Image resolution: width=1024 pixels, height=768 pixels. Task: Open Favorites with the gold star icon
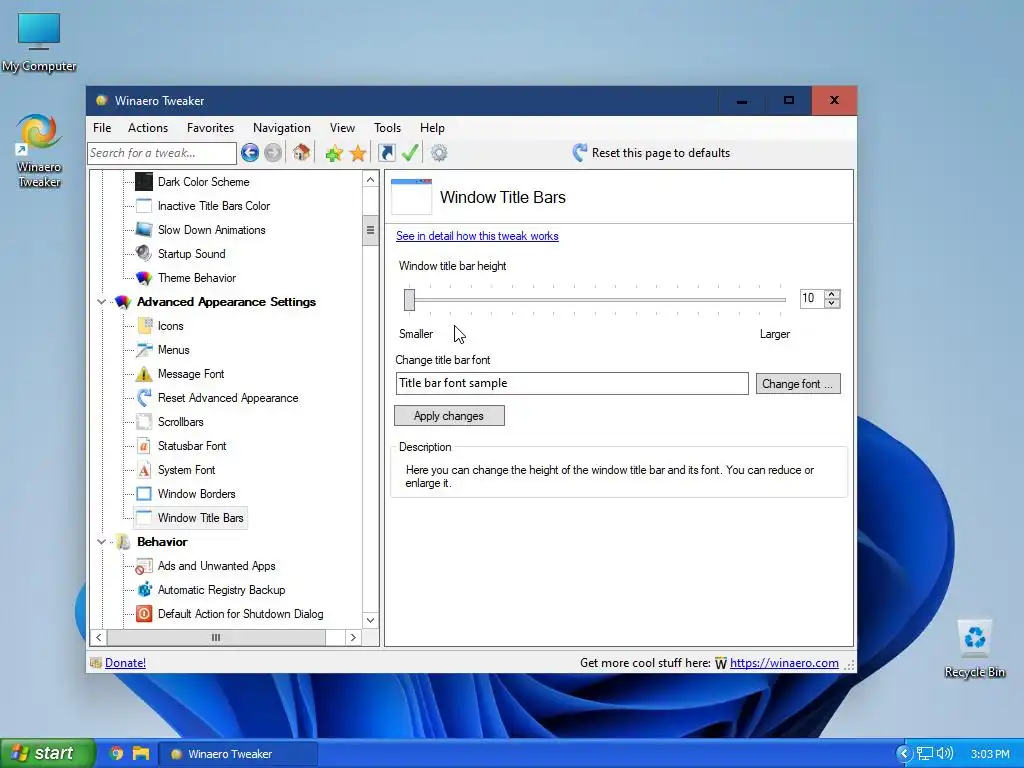pyautogui.click(x=358, y=153)
